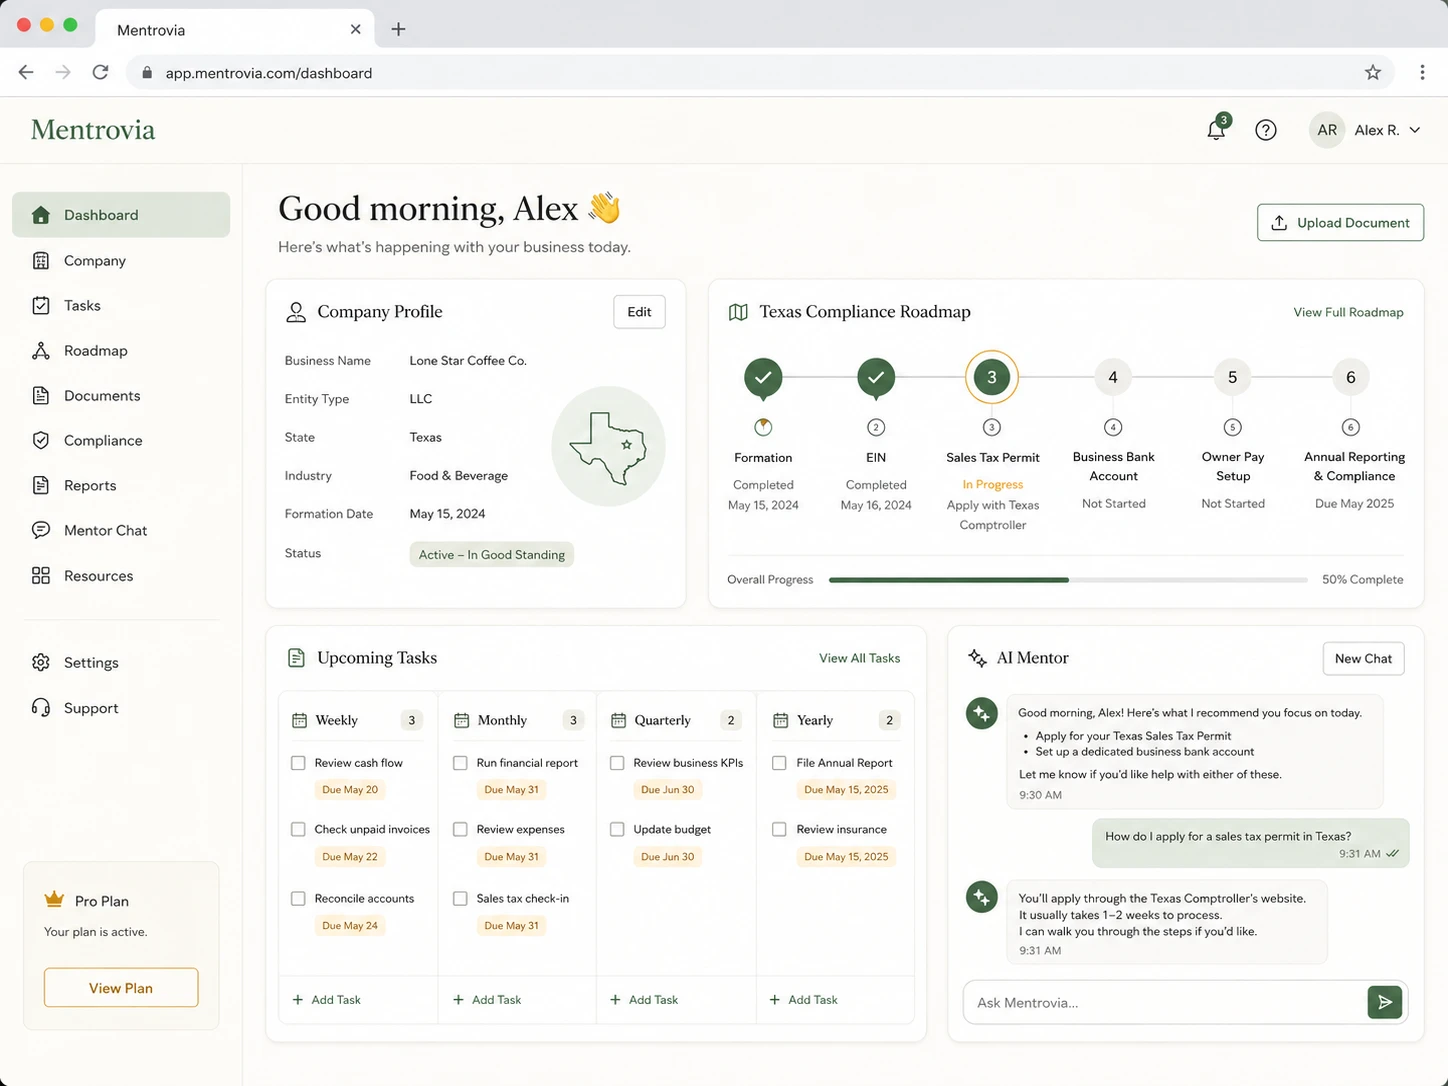Click the Settings gear icon
Viewport: 1448px width, 1086px height.
point(41,663)
